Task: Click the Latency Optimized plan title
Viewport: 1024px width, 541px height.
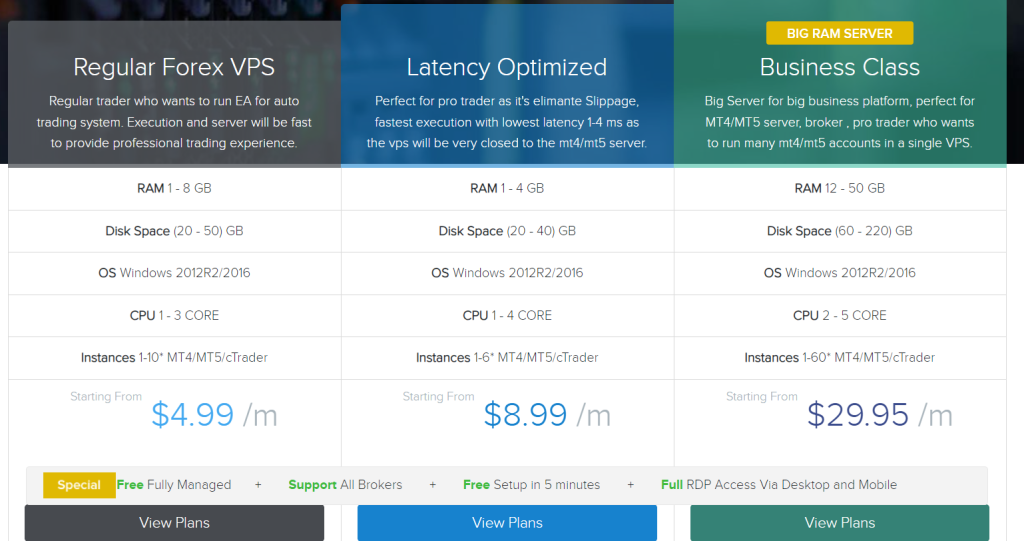Action: (507, 68)
